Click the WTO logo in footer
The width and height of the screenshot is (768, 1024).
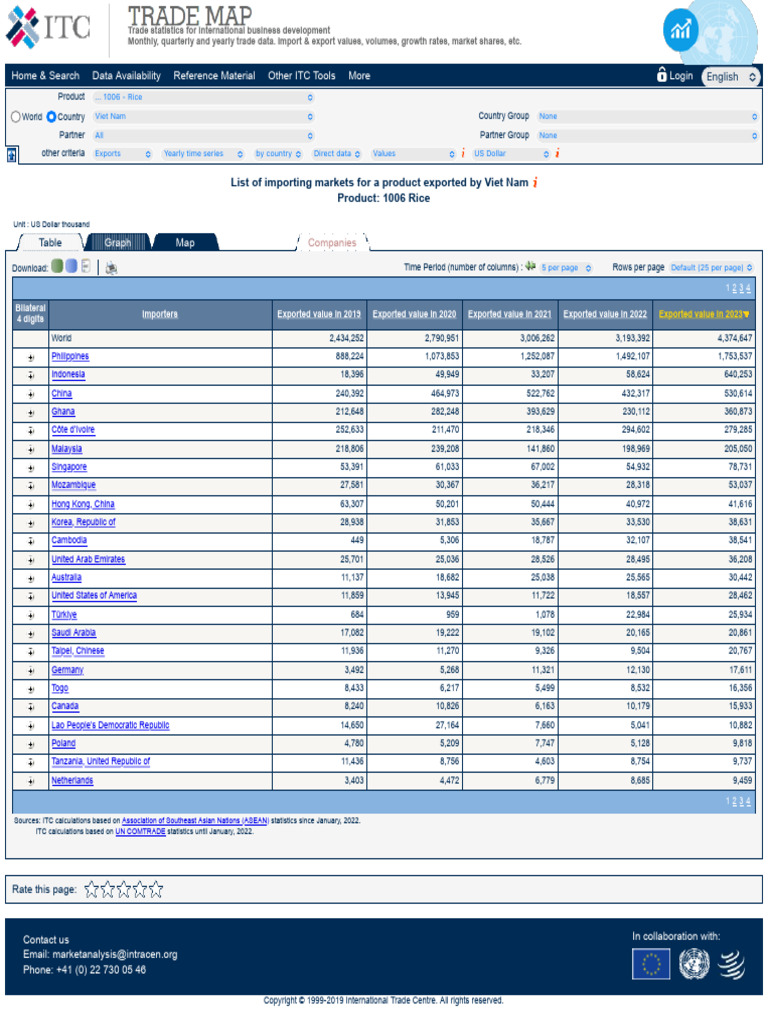coord(732,965)
